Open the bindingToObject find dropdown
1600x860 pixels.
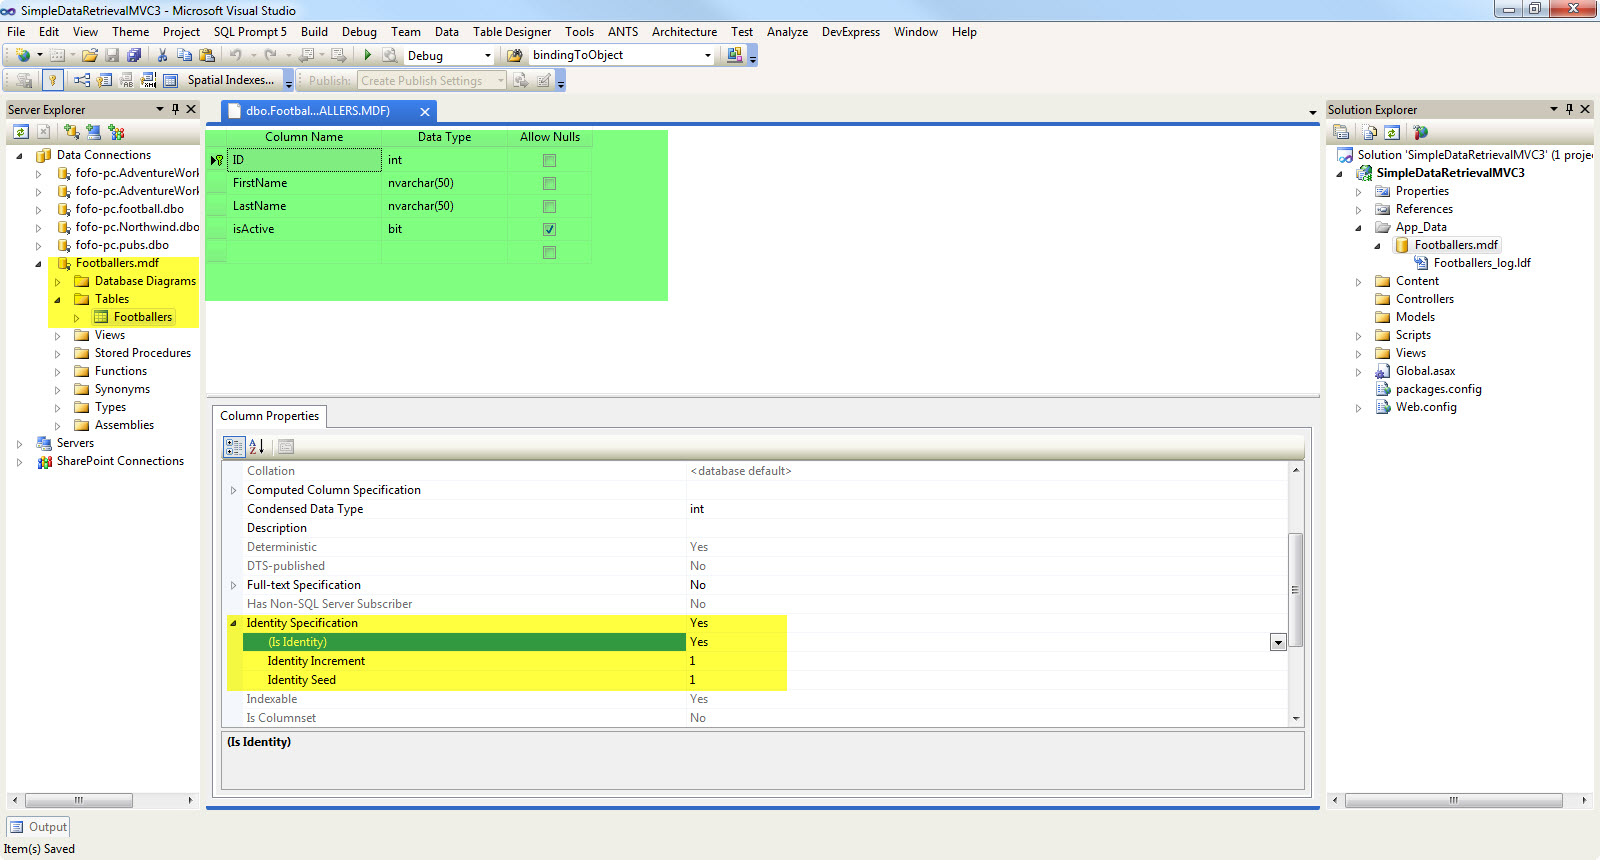point(708,55)
